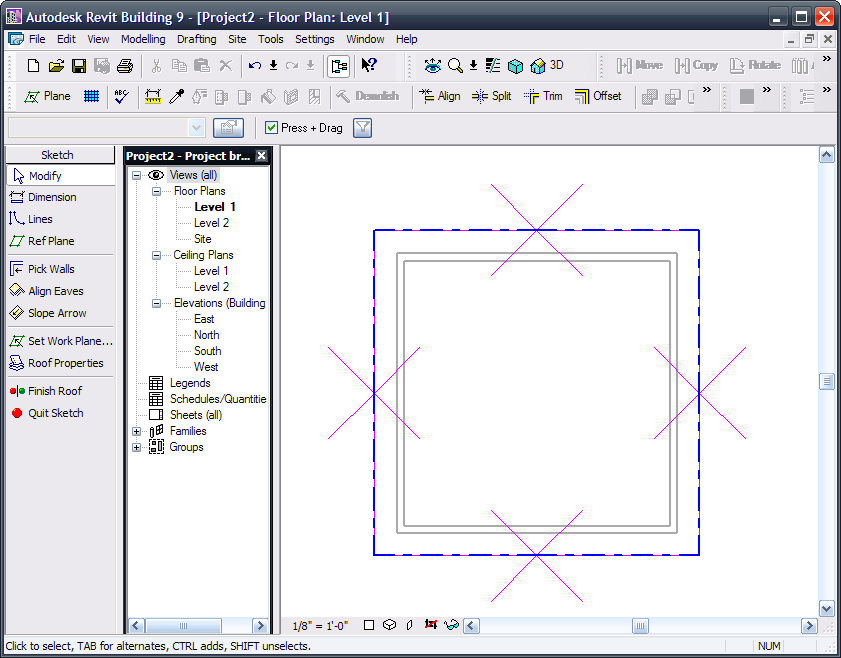This screenshot has width=841, height=658.
Task: Open the Level 2 floor plan
Action: tap(211, 223)
